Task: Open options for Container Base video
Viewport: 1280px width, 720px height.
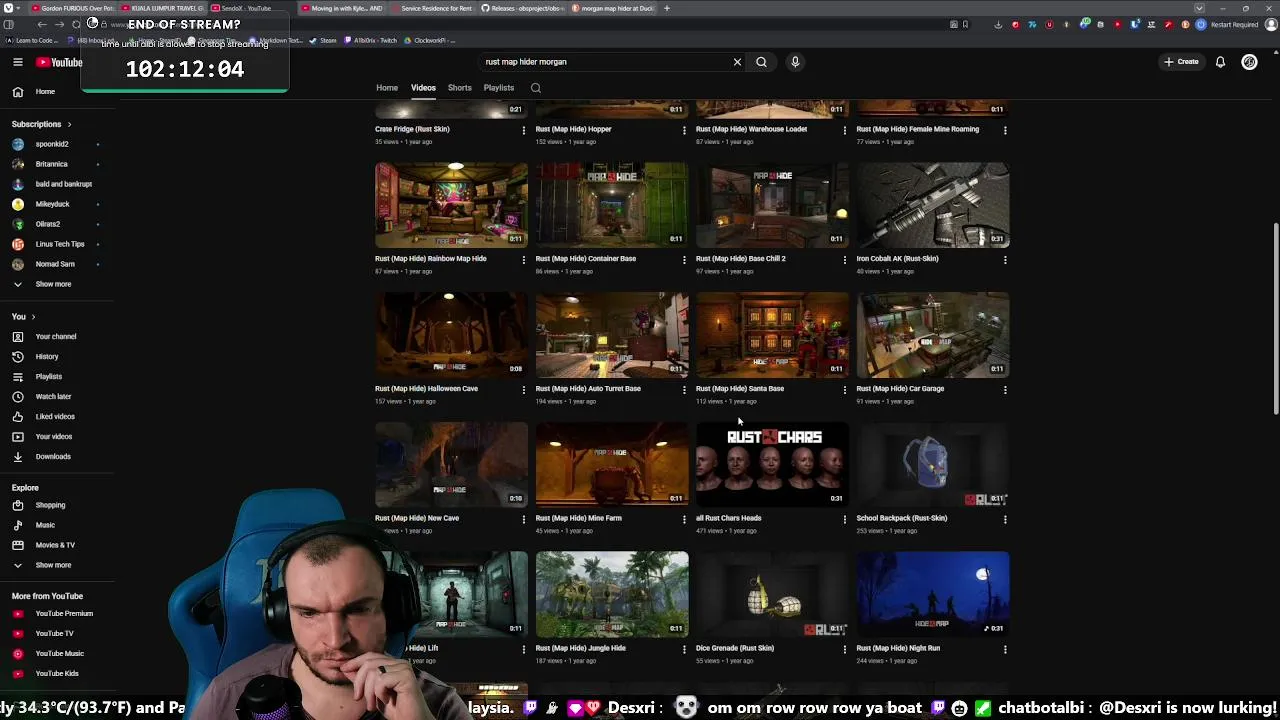Action: pyautogui.click(x=684, y=260)
